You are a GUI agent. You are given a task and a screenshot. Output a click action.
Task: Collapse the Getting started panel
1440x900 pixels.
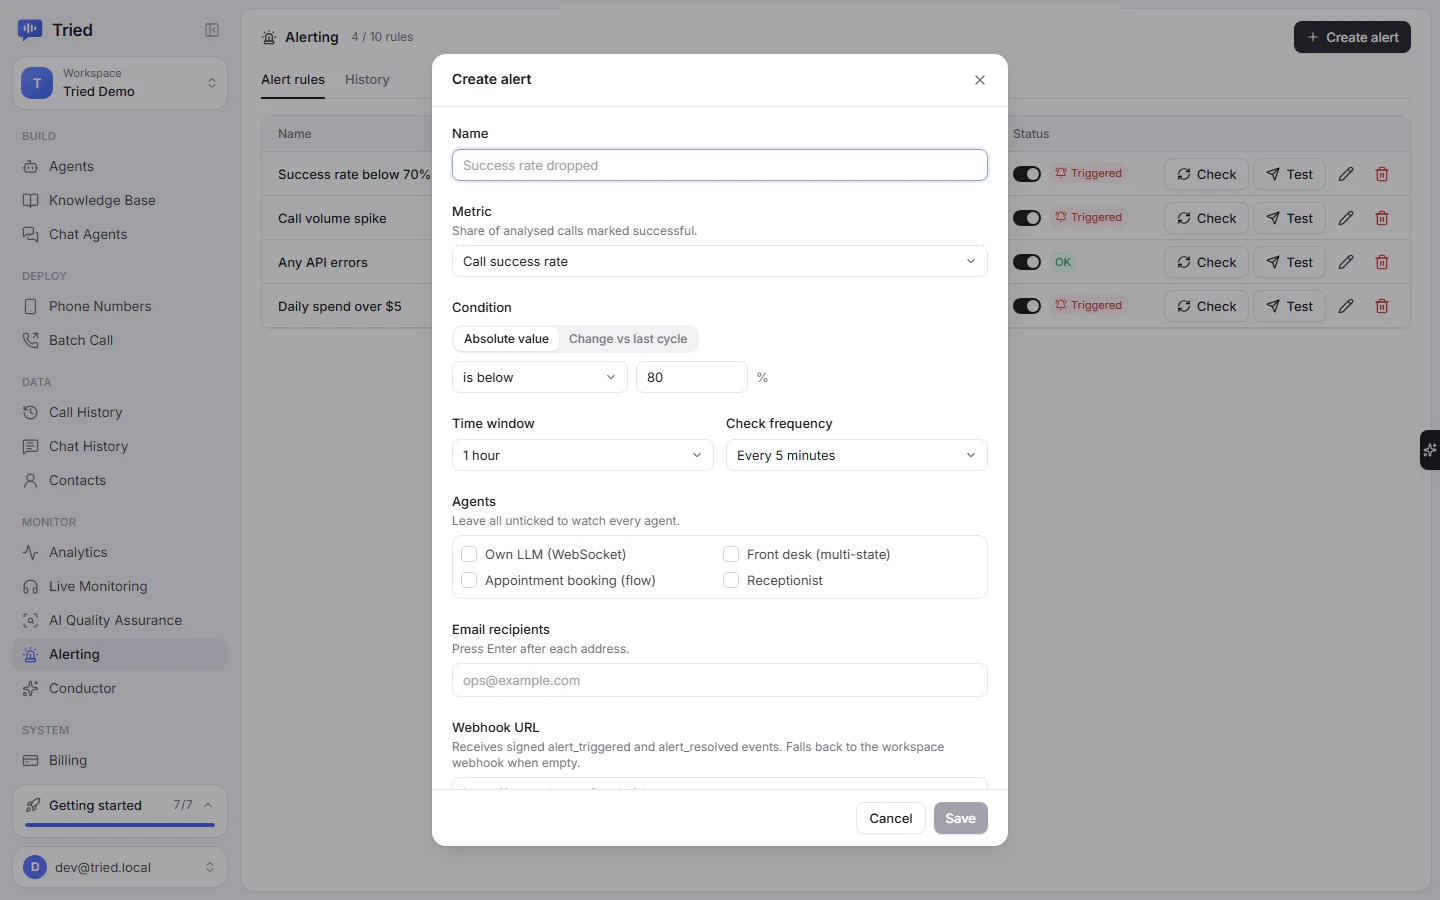[208, 805]
